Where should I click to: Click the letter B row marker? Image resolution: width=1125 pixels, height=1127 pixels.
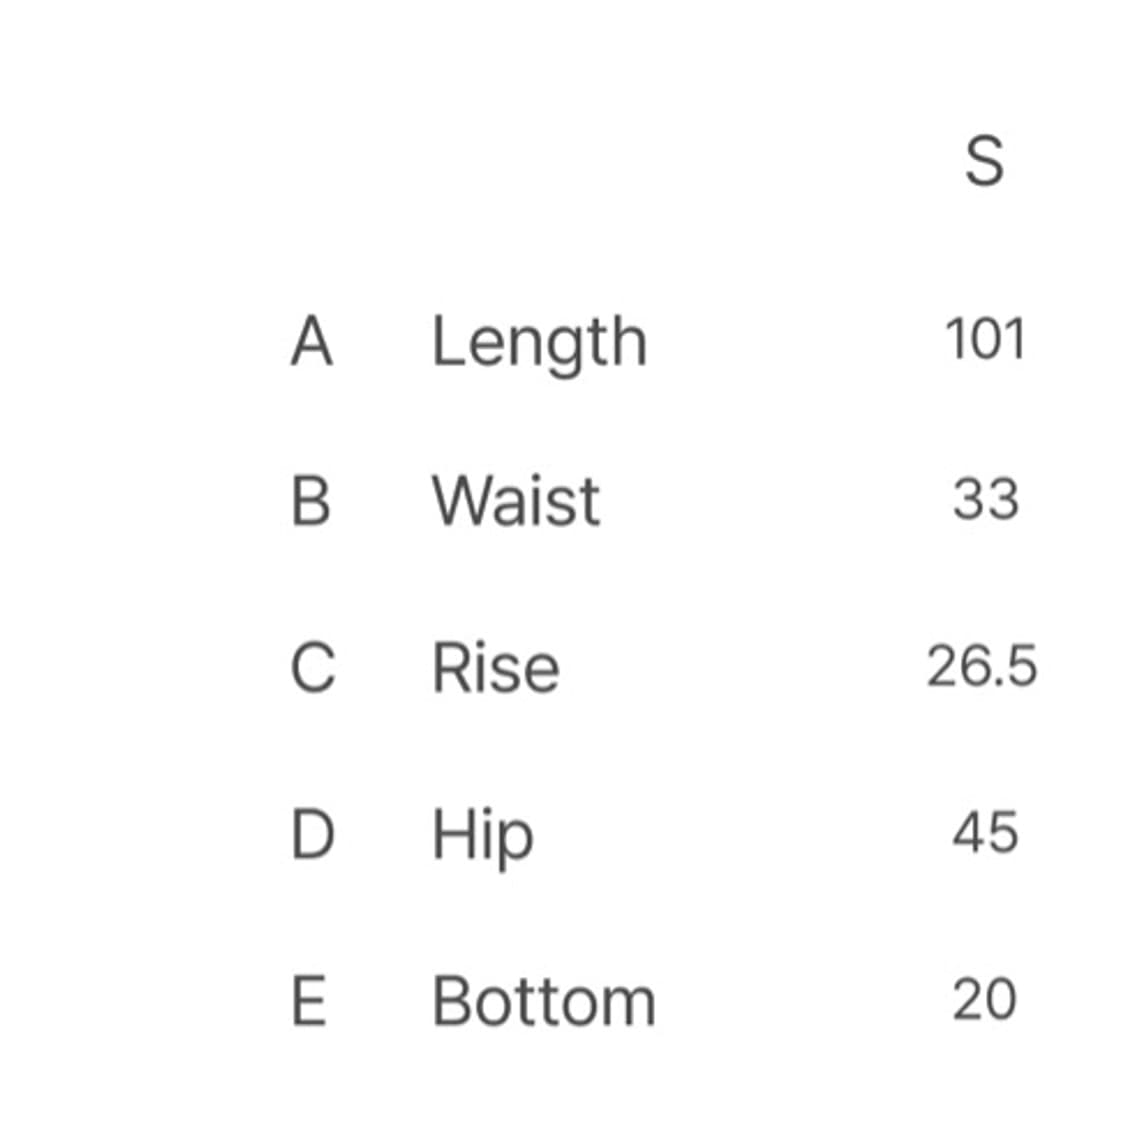point(311,500)
